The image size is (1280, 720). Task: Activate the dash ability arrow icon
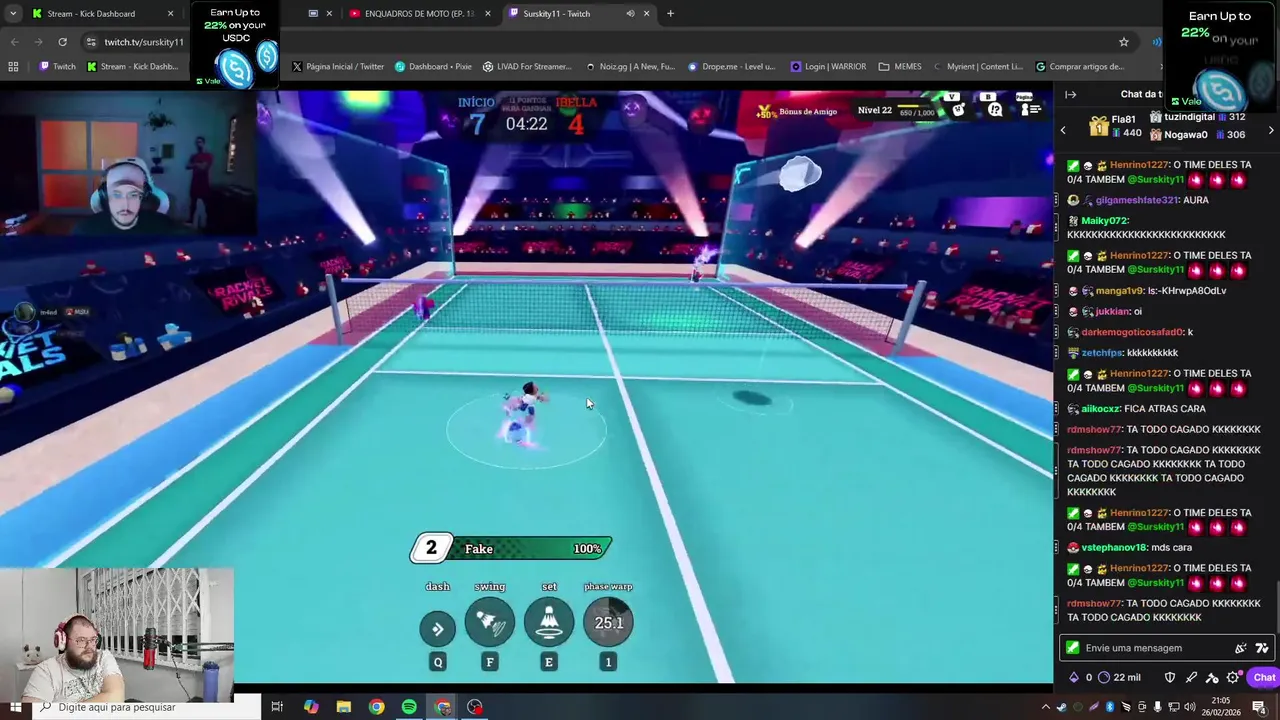click(437, 628)
